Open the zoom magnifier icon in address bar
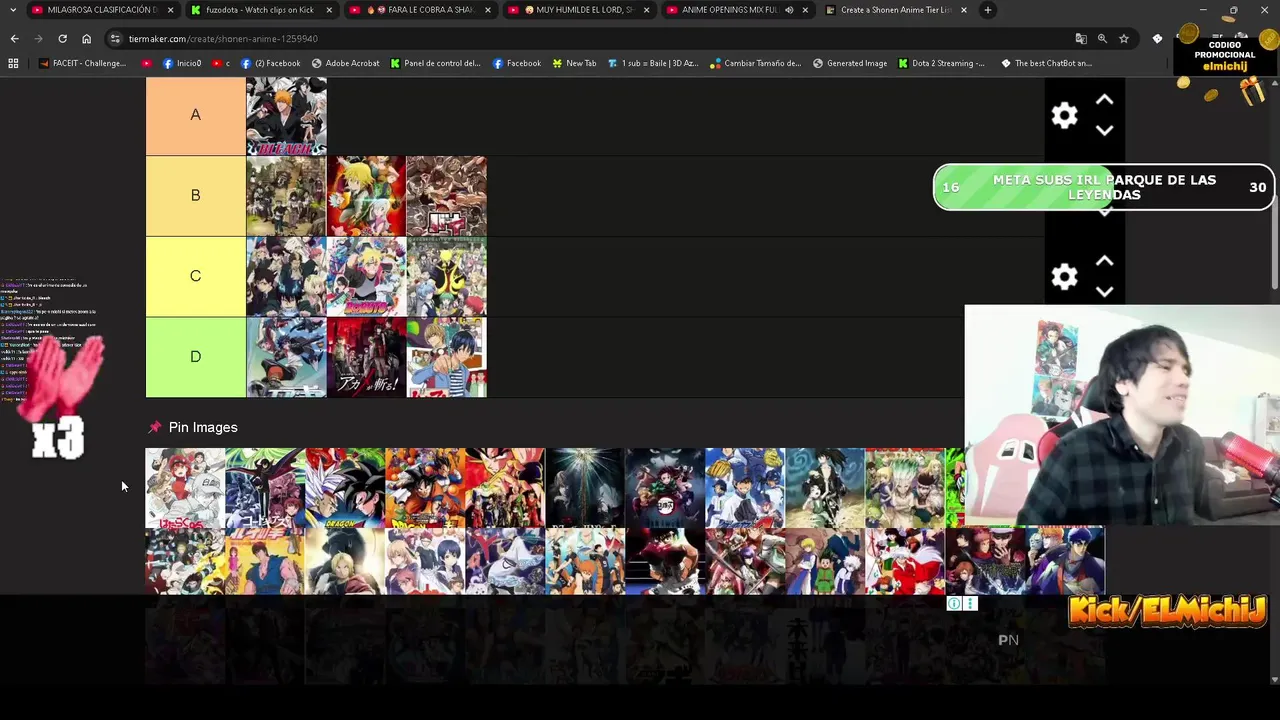Viewport: 1280px width, 720px height. 1102,38
